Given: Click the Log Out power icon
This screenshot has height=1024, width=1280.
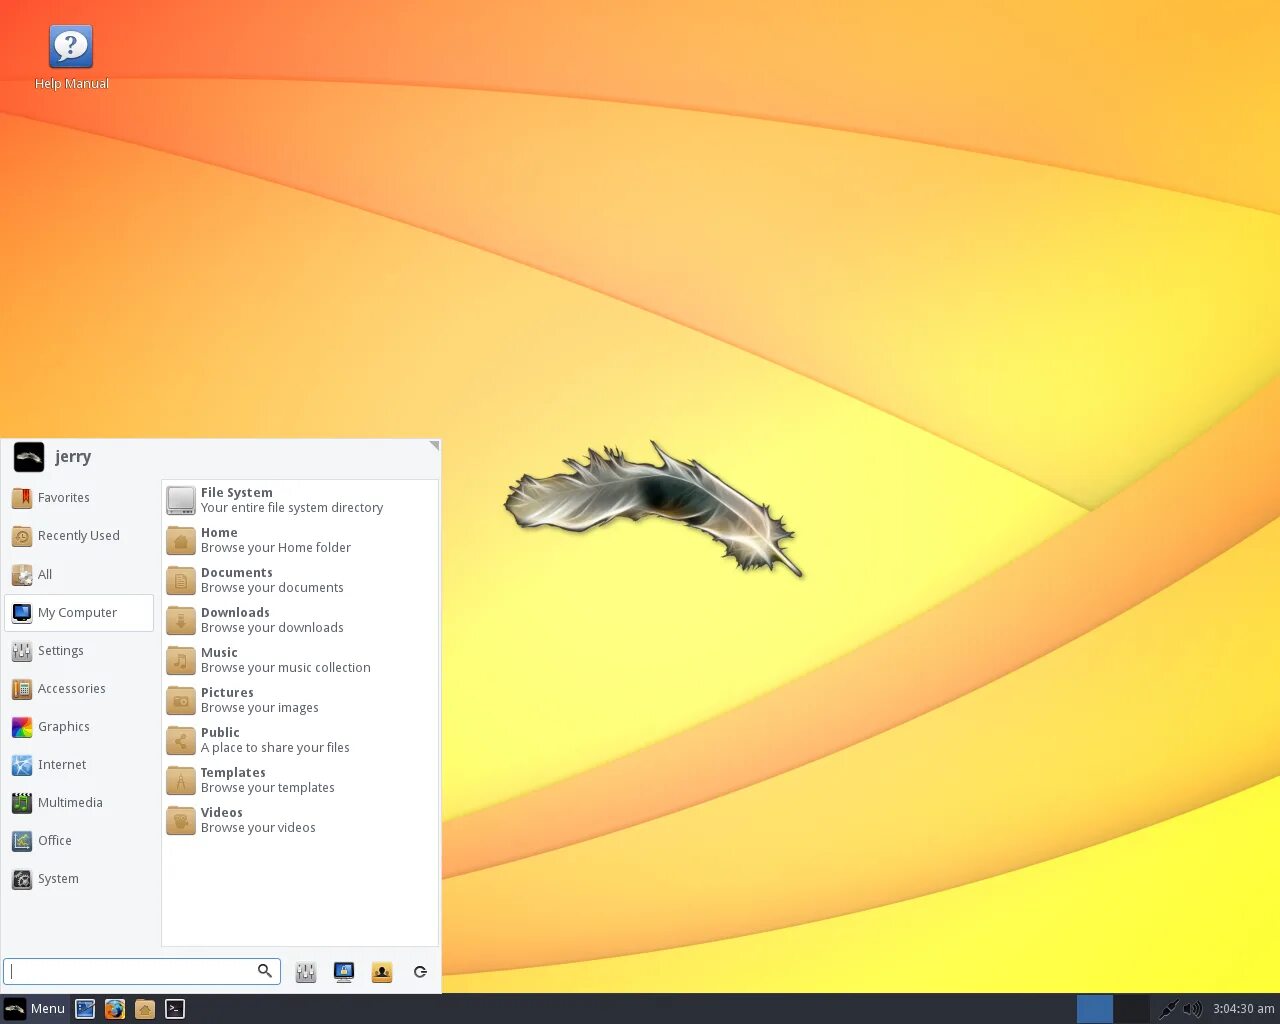Looking at the screenshot, I should coord(420,971).
